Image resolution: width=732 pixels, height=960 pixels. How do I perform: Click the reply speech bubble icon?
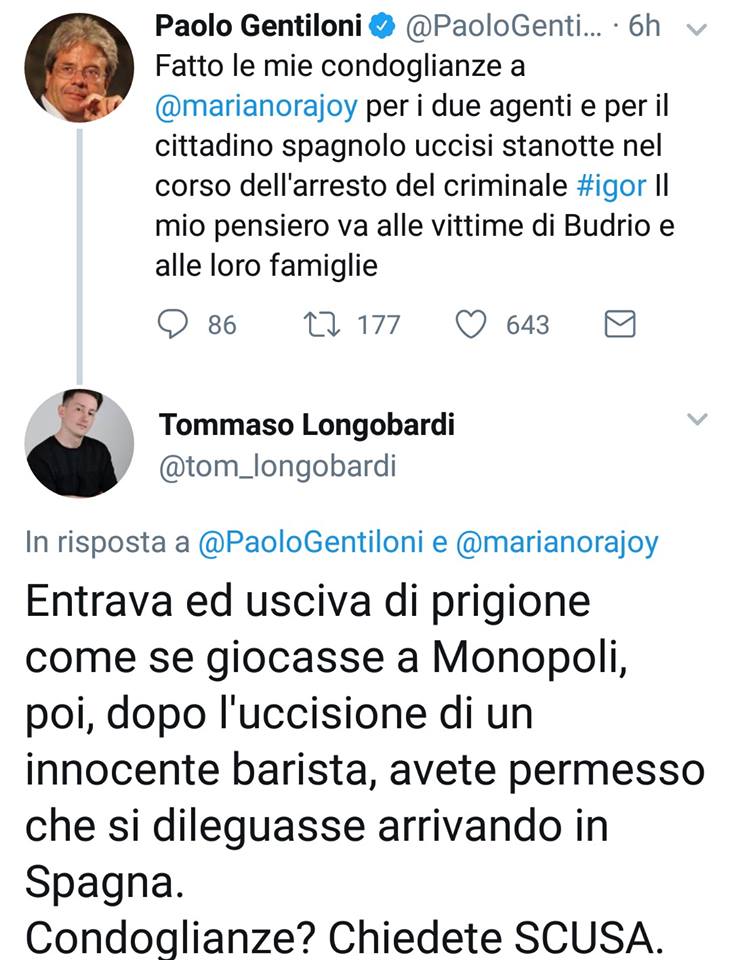175,324
